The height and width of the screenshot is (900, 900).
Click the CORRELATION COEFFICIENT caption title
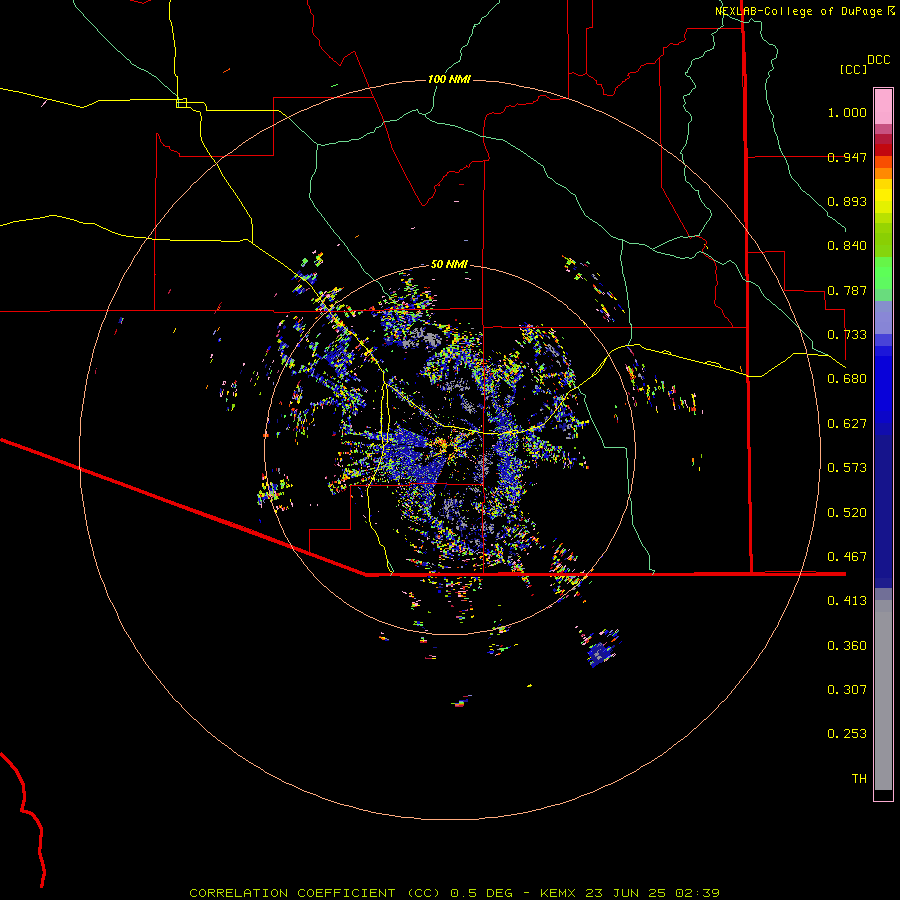tap(292, 893)
